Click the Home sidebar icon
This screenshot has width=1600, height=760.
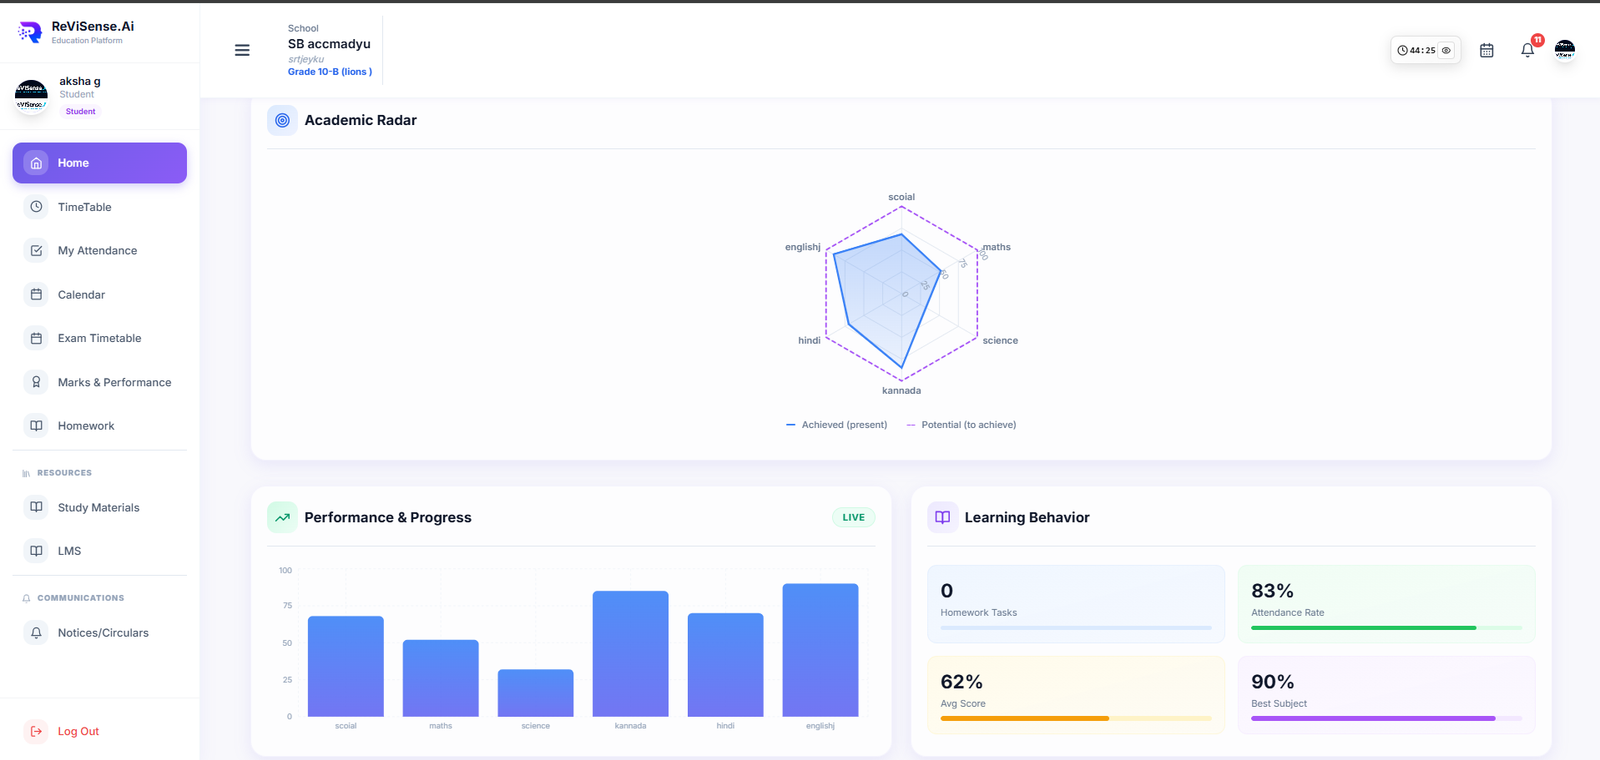36,163
